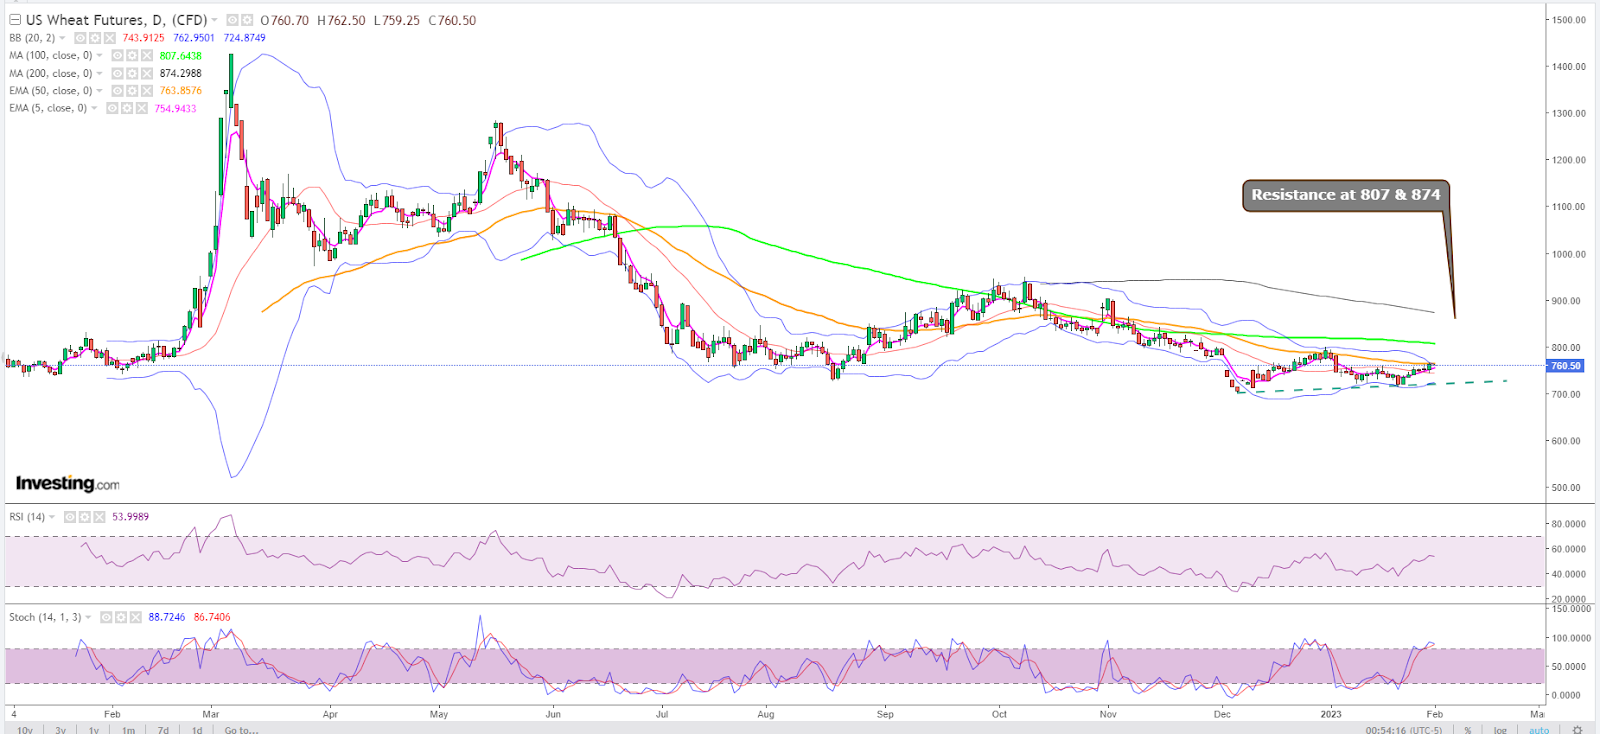1600x734 pixels.
Task: Collapse the chart legend with the minus box
Action: 15,20
